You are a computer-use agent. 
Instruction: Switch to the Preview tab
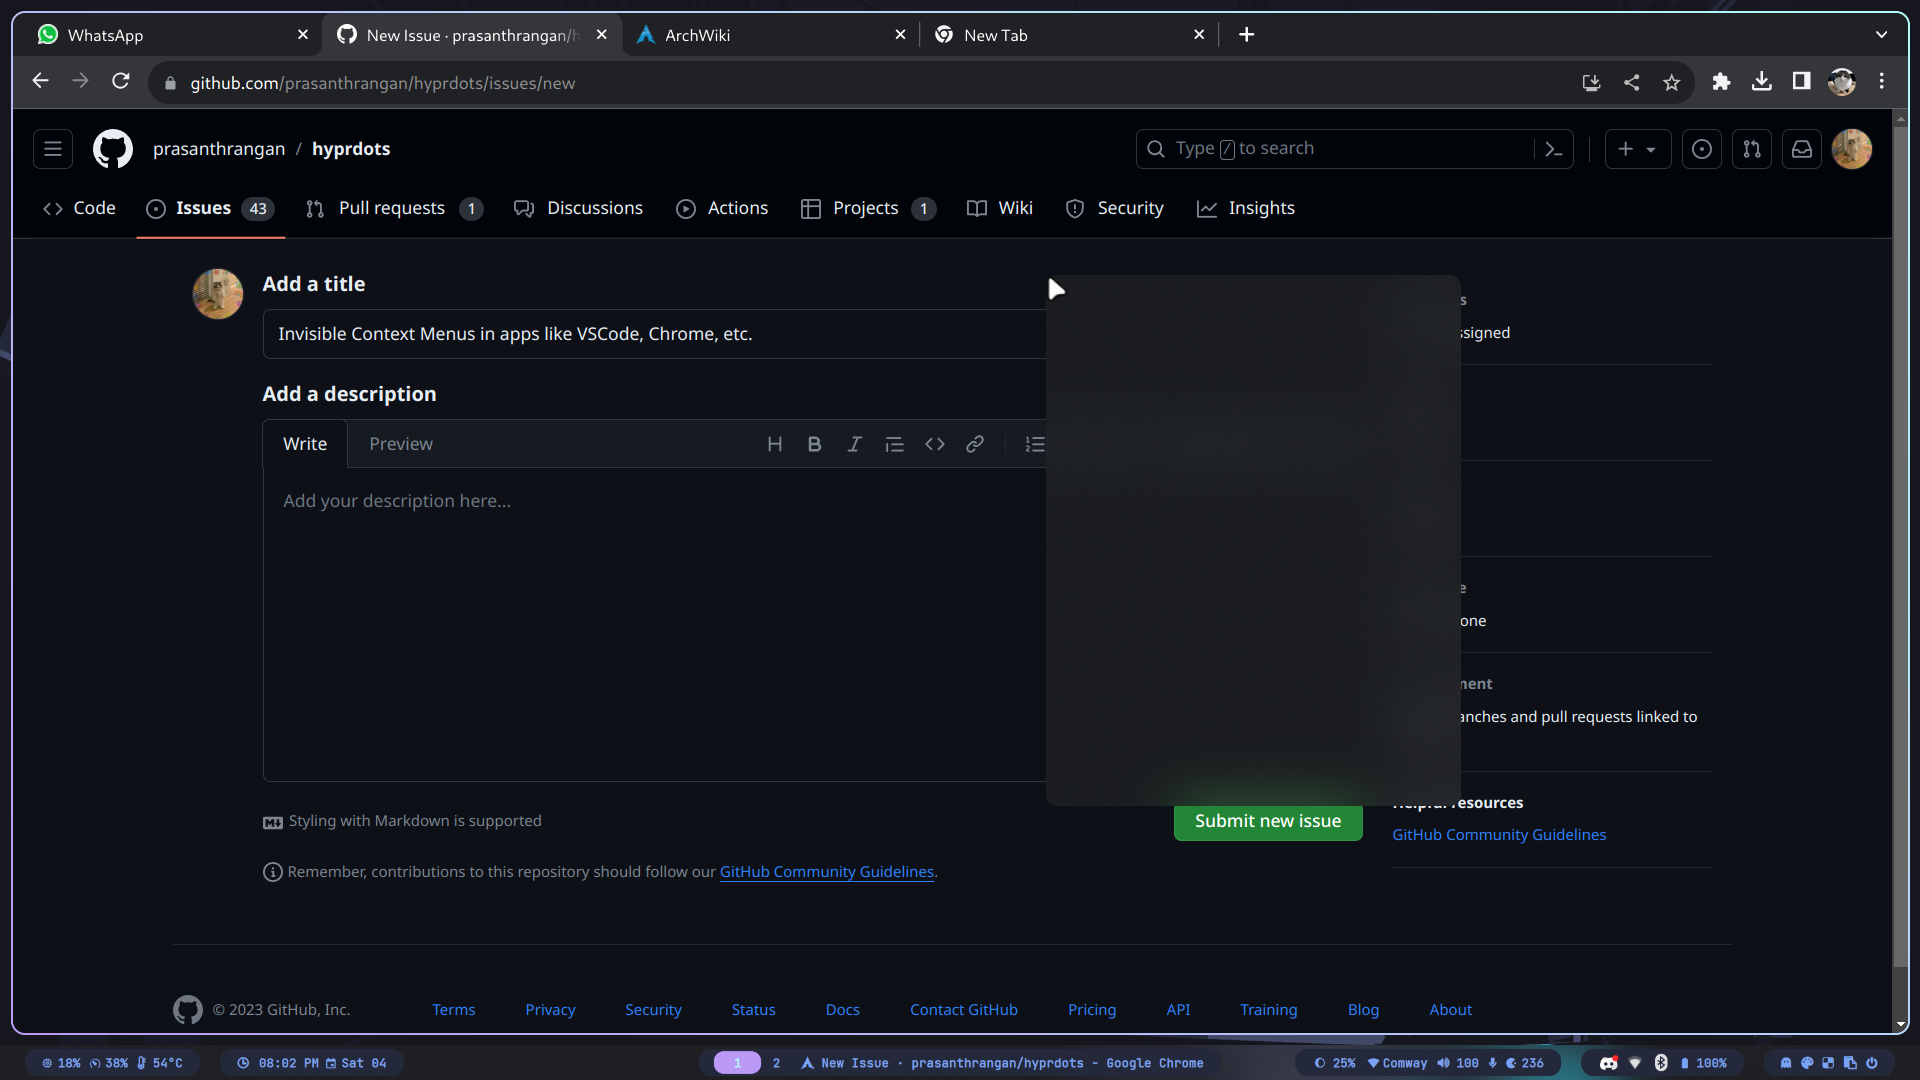point(400,444)
